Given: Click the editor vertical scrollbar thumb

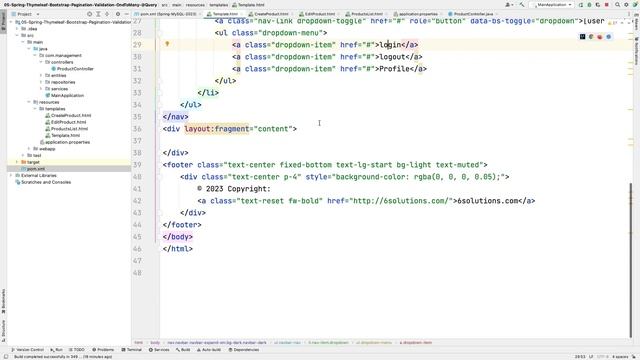Looking at the screenshot, I should [x=631, y=261].
